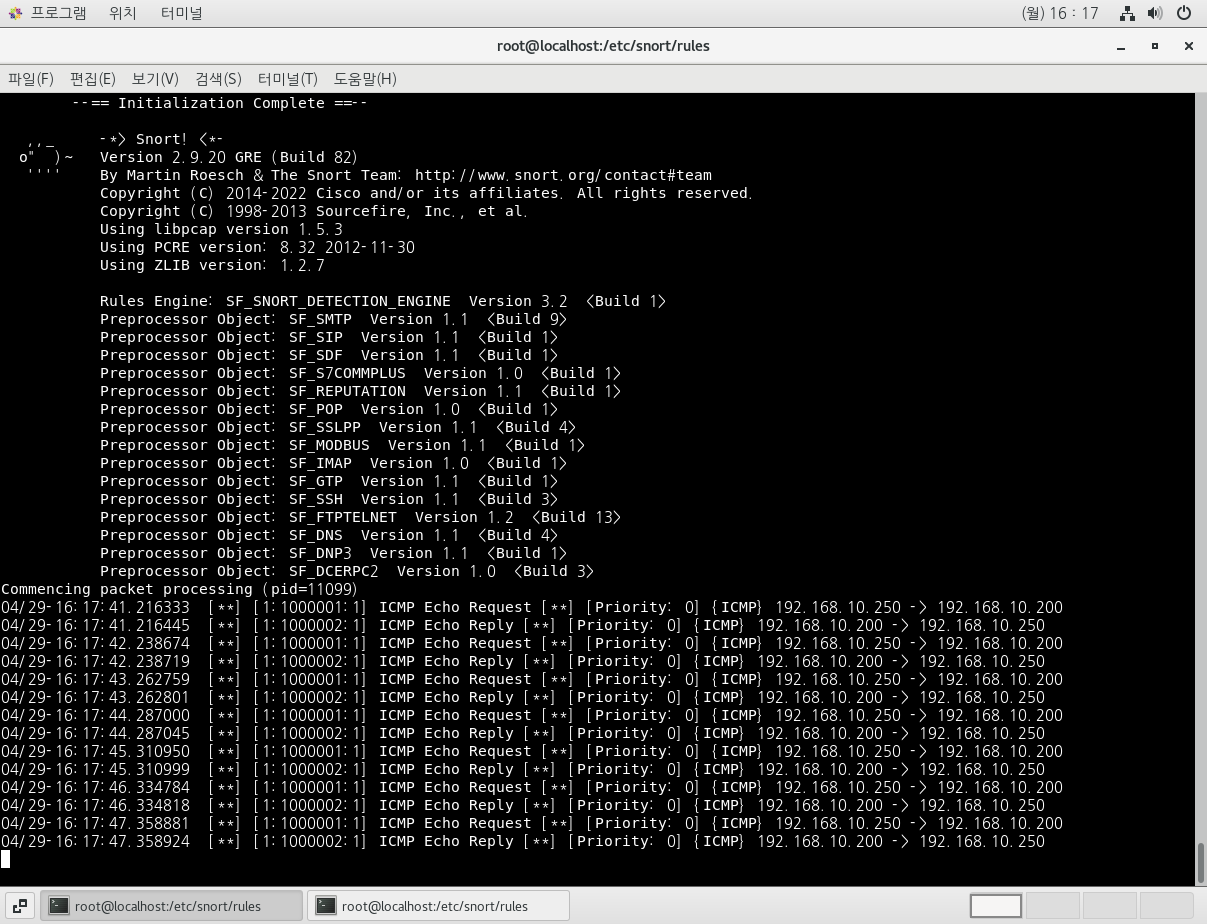
Task: Click the Preprocessor Object SF_IMAP line
Action: tap(334, 463)
